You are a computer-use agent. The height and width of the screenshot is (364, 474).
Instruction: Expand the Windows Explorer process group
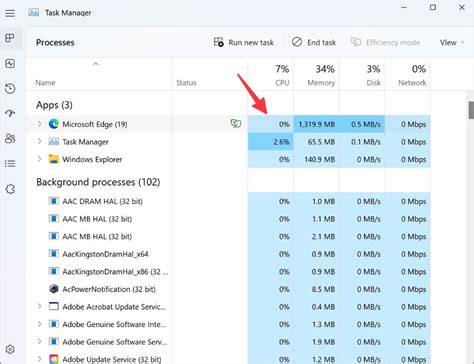39,159
